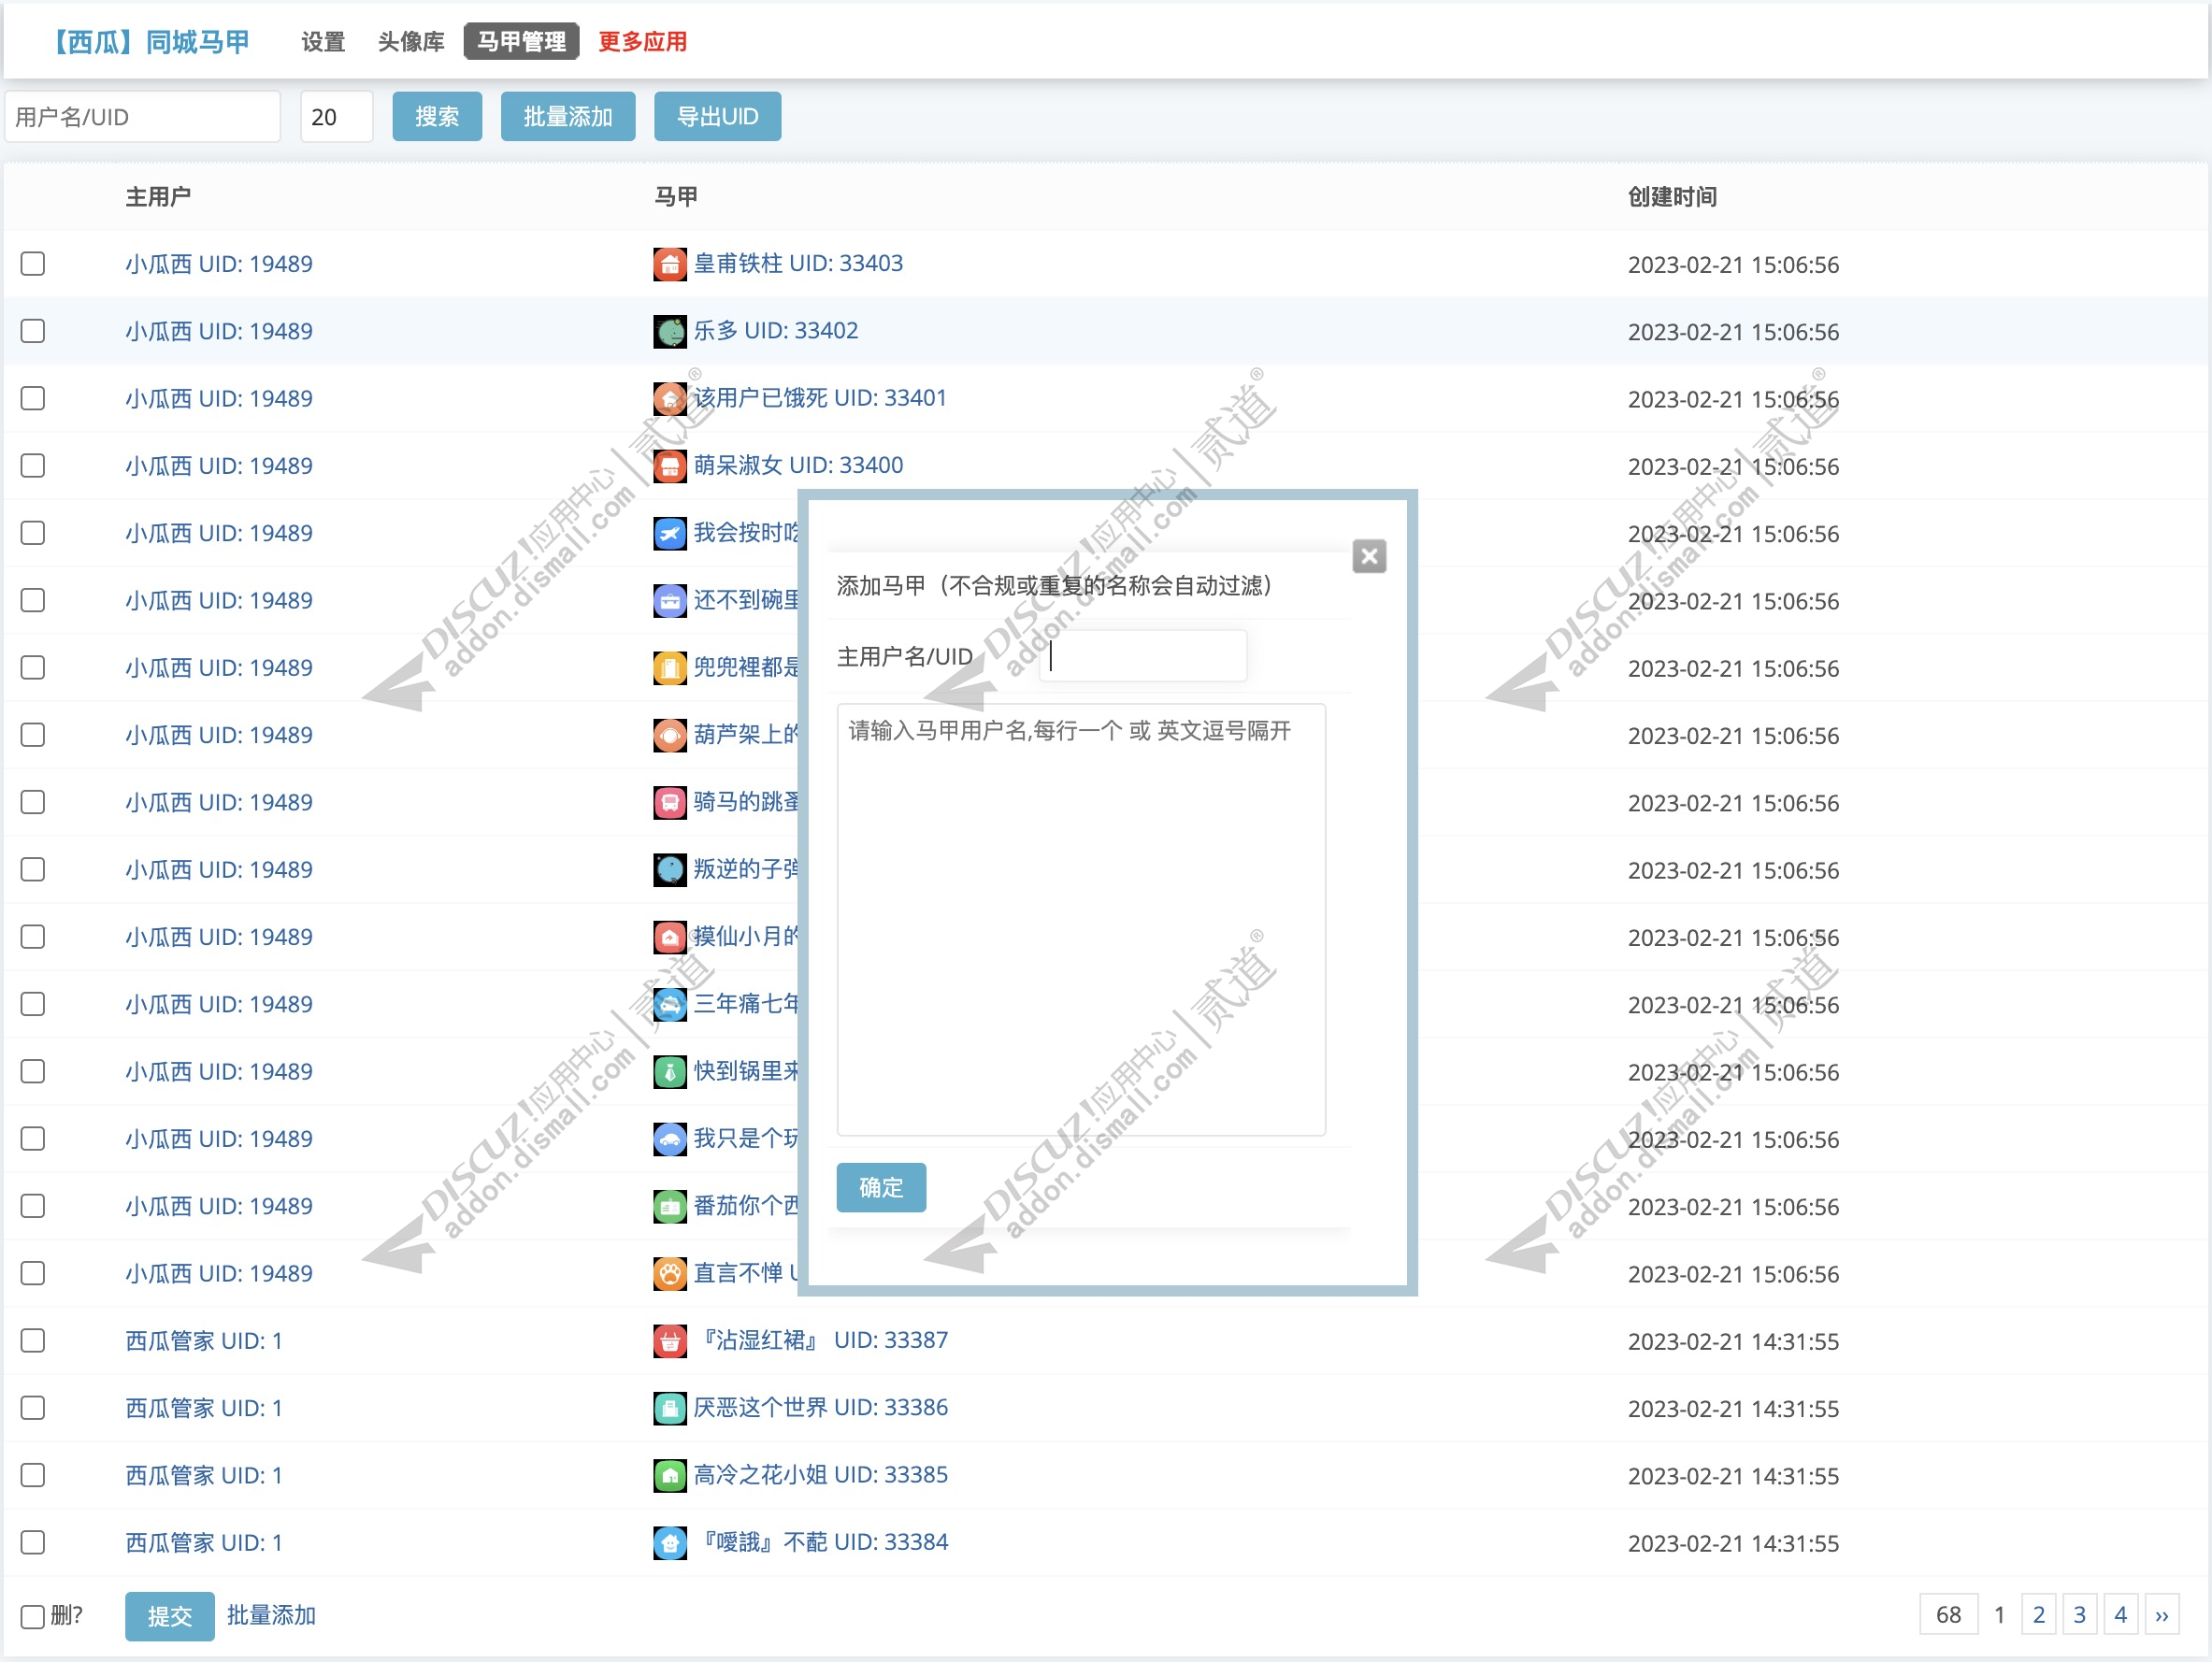This screenshot has width=2212, height=1662.
Task: Go to page 4
Action: 2121,1615
